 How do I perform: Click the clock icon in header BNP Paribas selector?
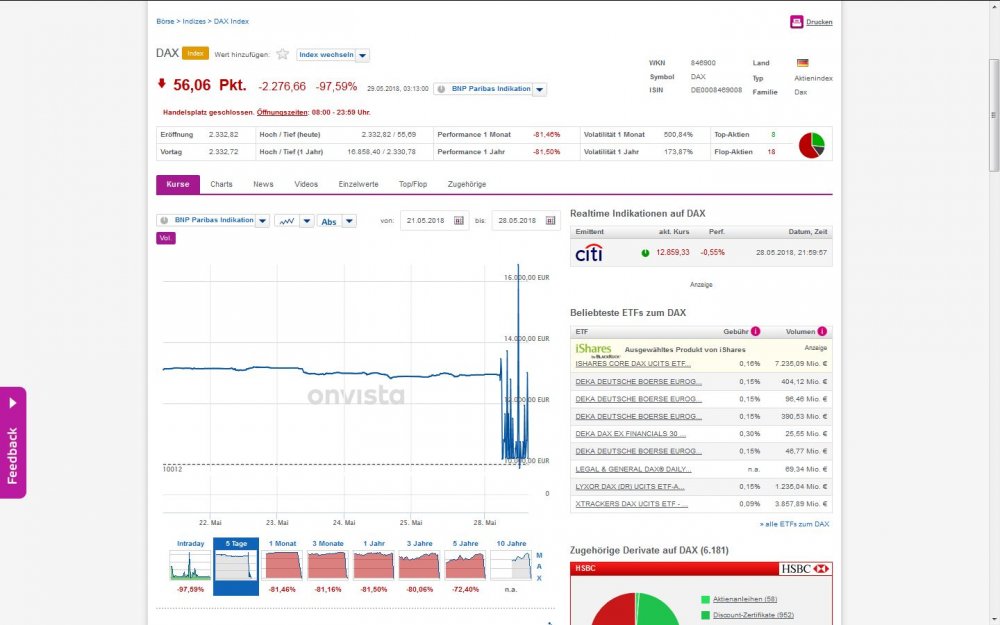point(441,89)
